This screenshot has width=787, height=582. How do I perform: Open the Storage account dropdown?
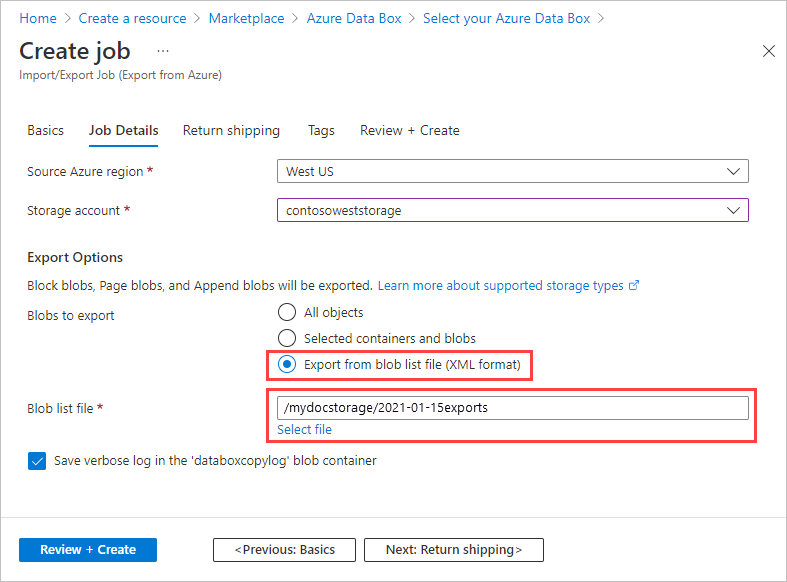(512, 210)
